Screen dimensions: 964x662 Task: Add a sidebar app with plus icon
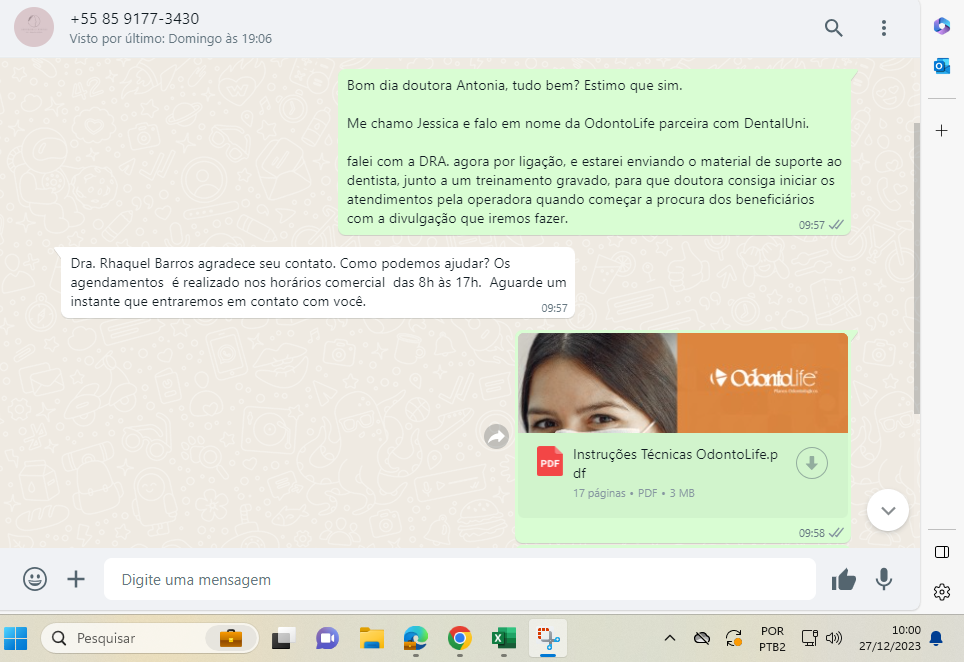pyautogui.click(x=941, y=131)
